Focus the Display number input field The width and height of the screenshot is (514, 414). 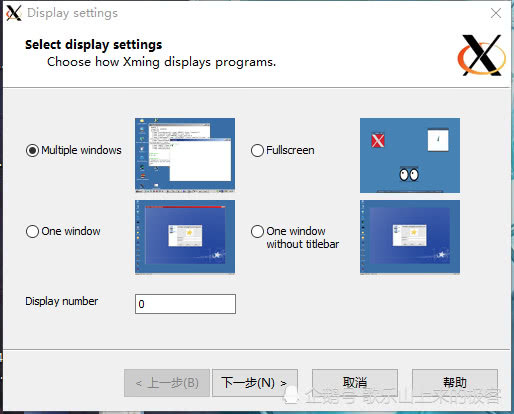[x=185, y=304]
